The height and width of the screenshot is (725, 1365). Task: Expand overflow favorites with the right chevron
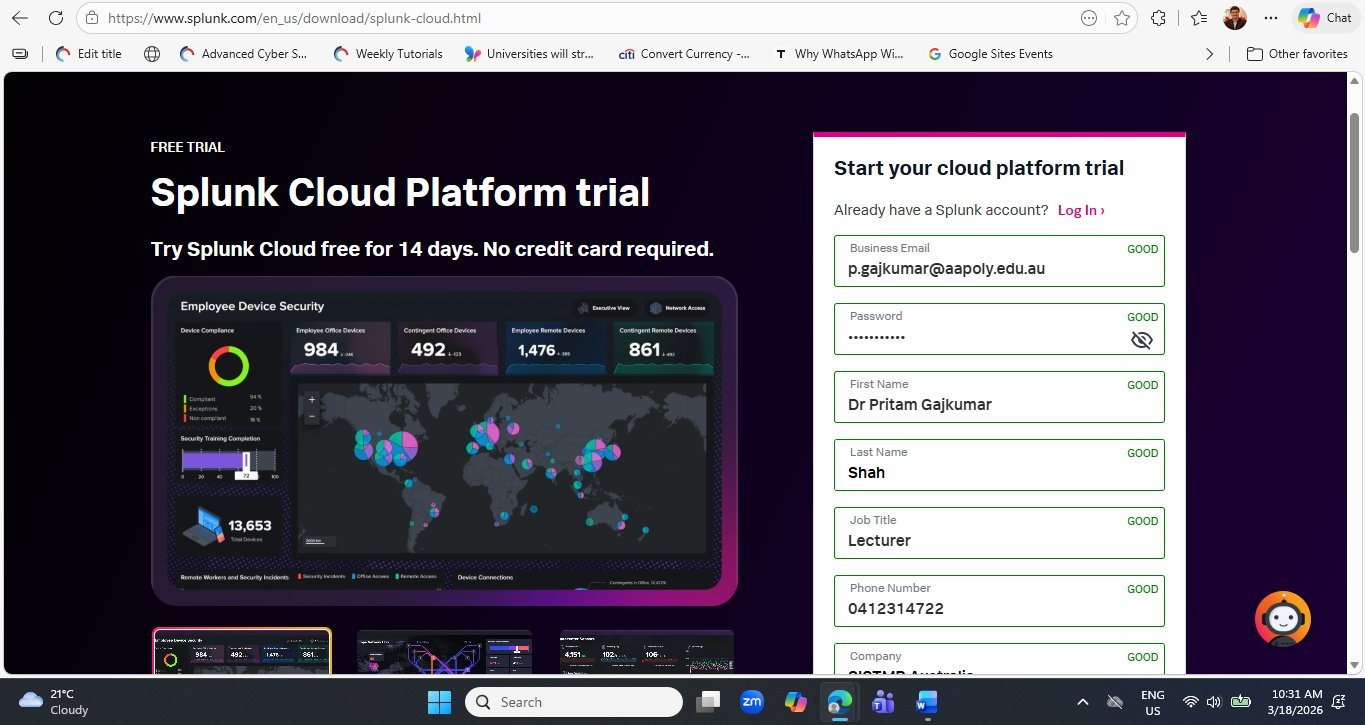[x=1209, y=54]
